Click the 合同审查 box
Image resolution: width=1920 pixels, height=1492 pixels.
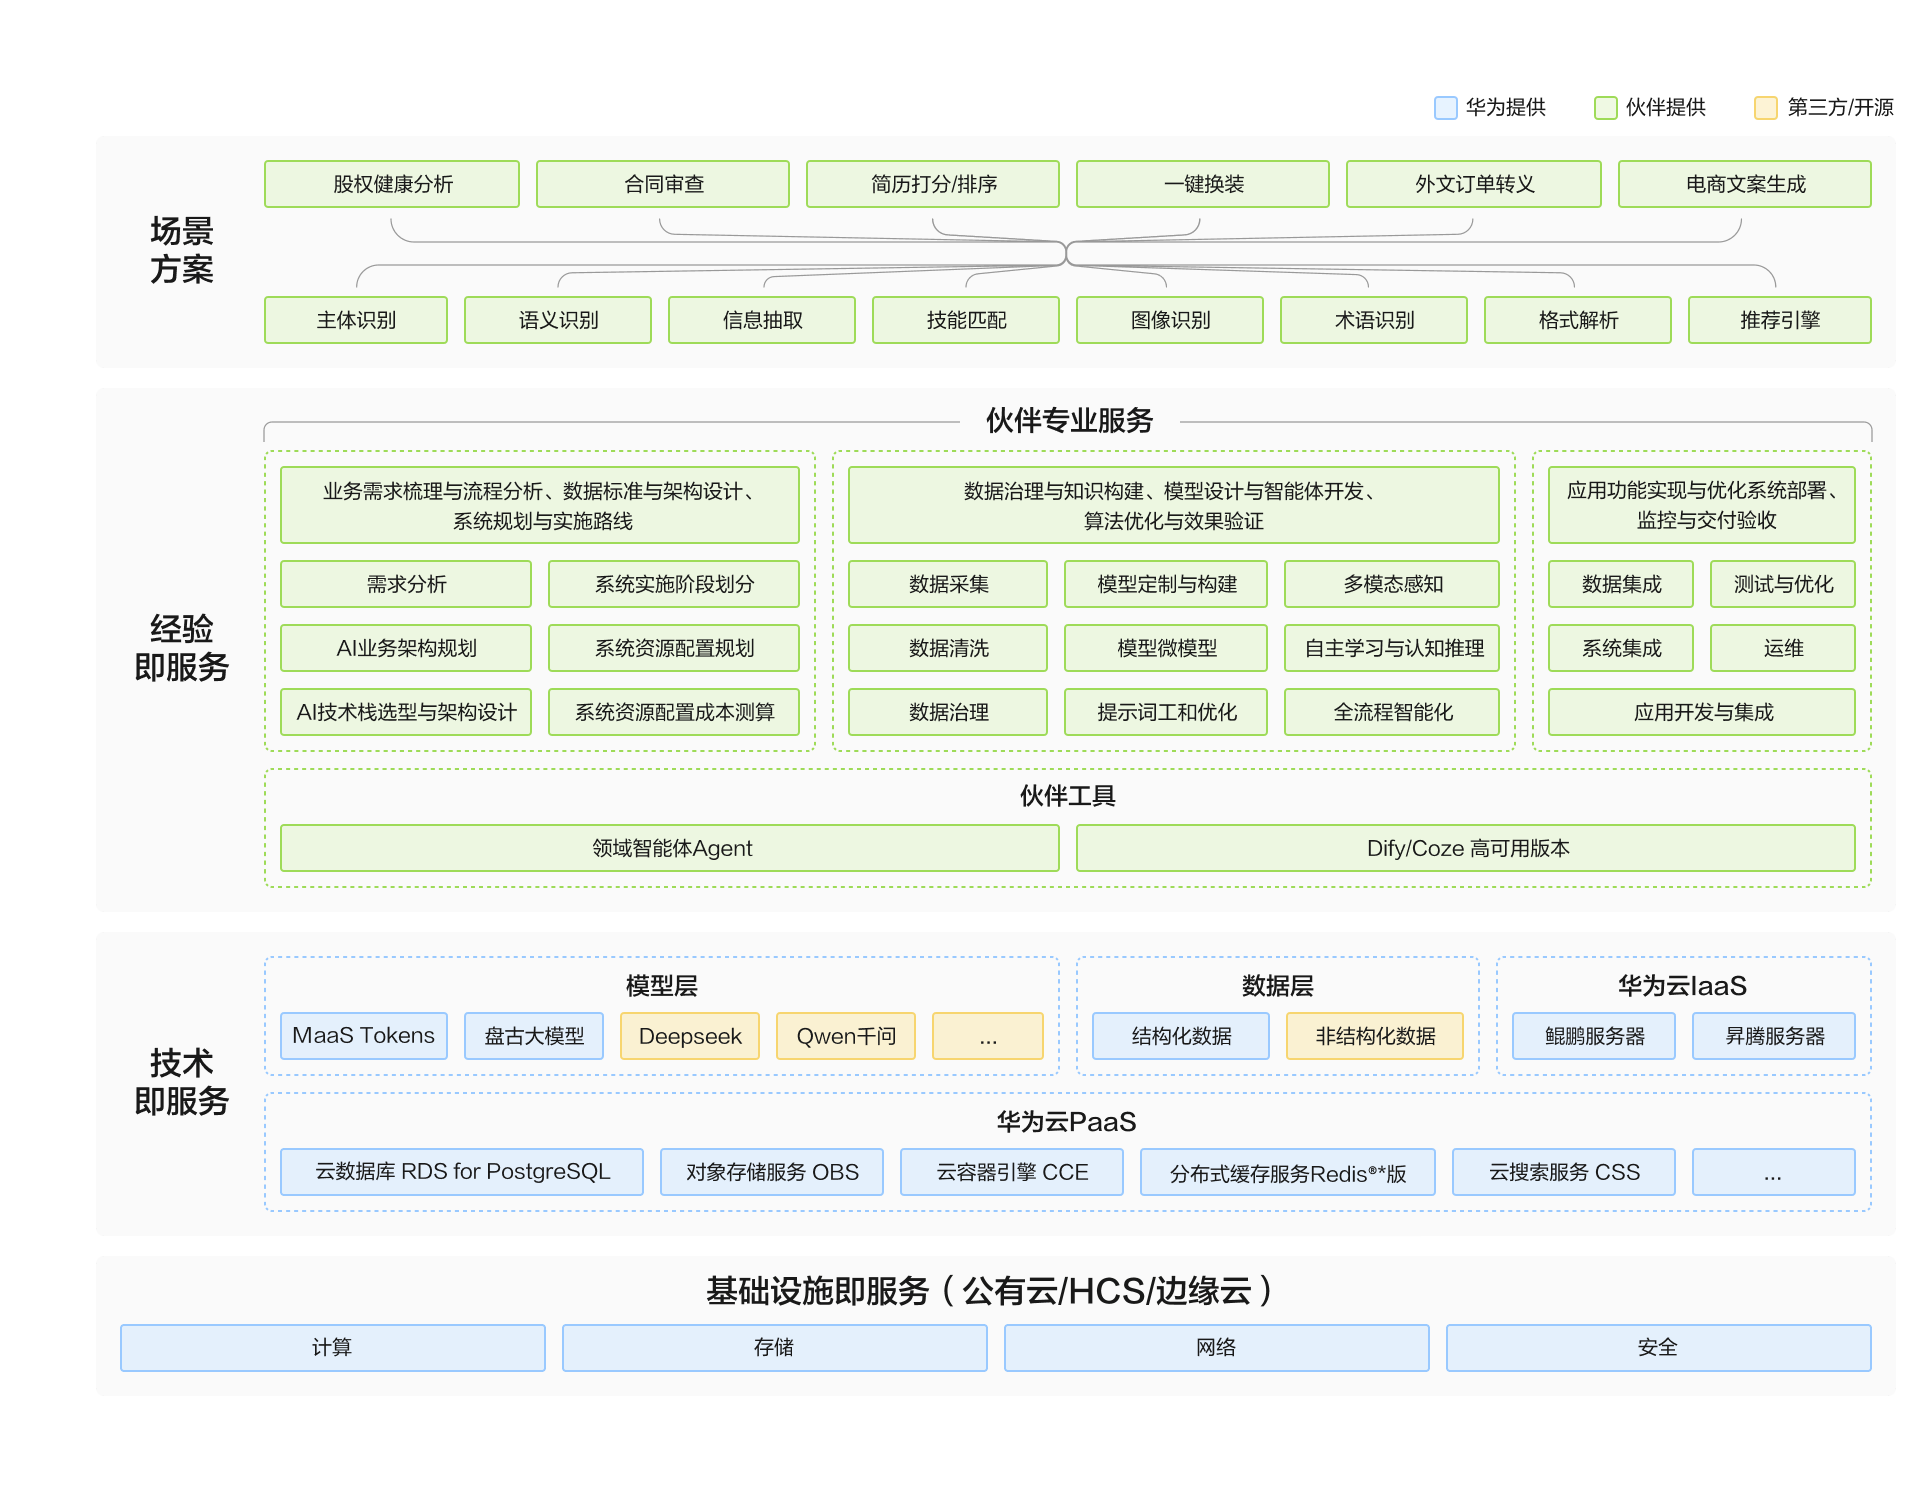tap(663, 184)
